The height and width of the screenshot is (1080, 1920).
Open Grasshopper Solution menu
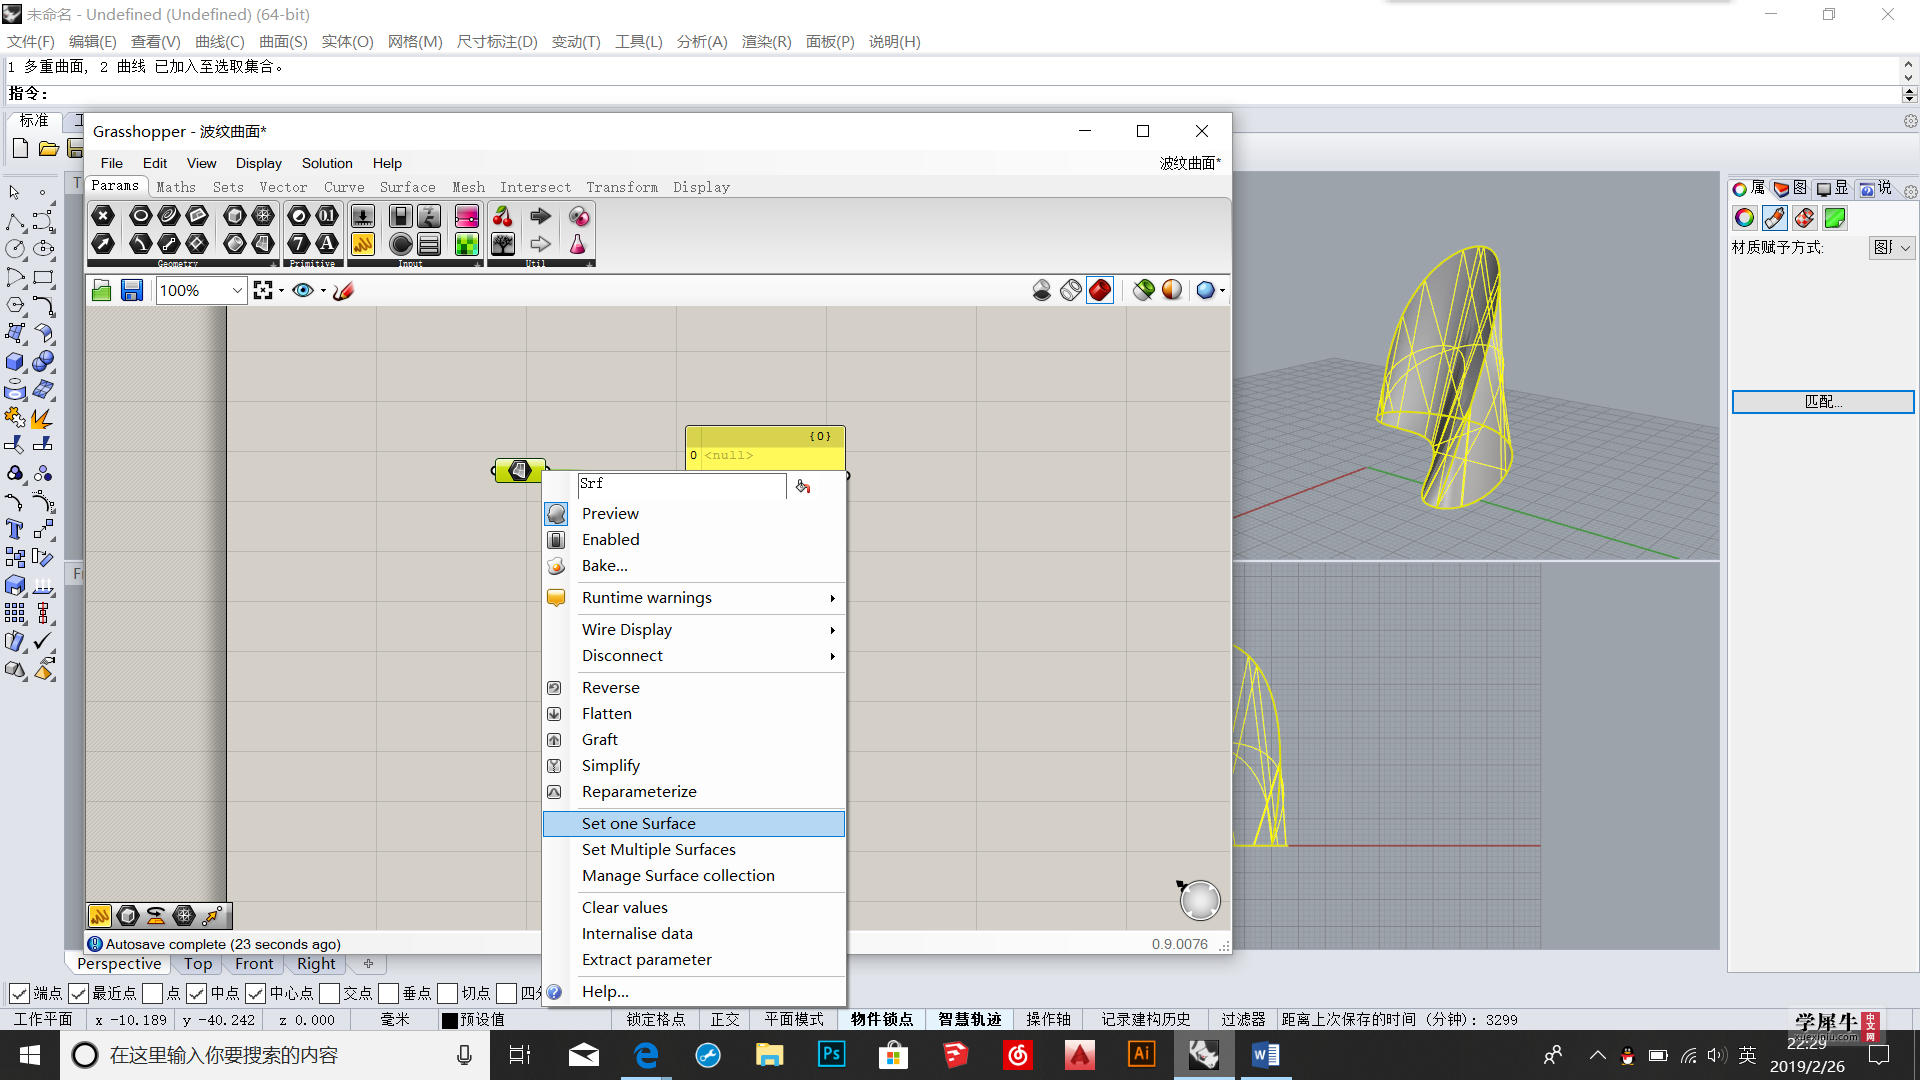click(x=327, y=163)
